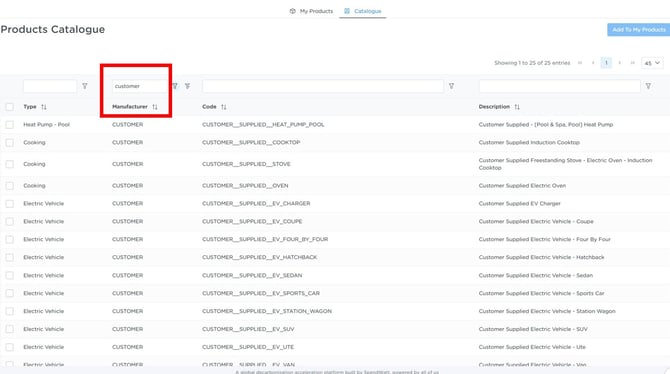Go to the first page of entries
This screenshot has height=374, width=670.
click(580, 63)
